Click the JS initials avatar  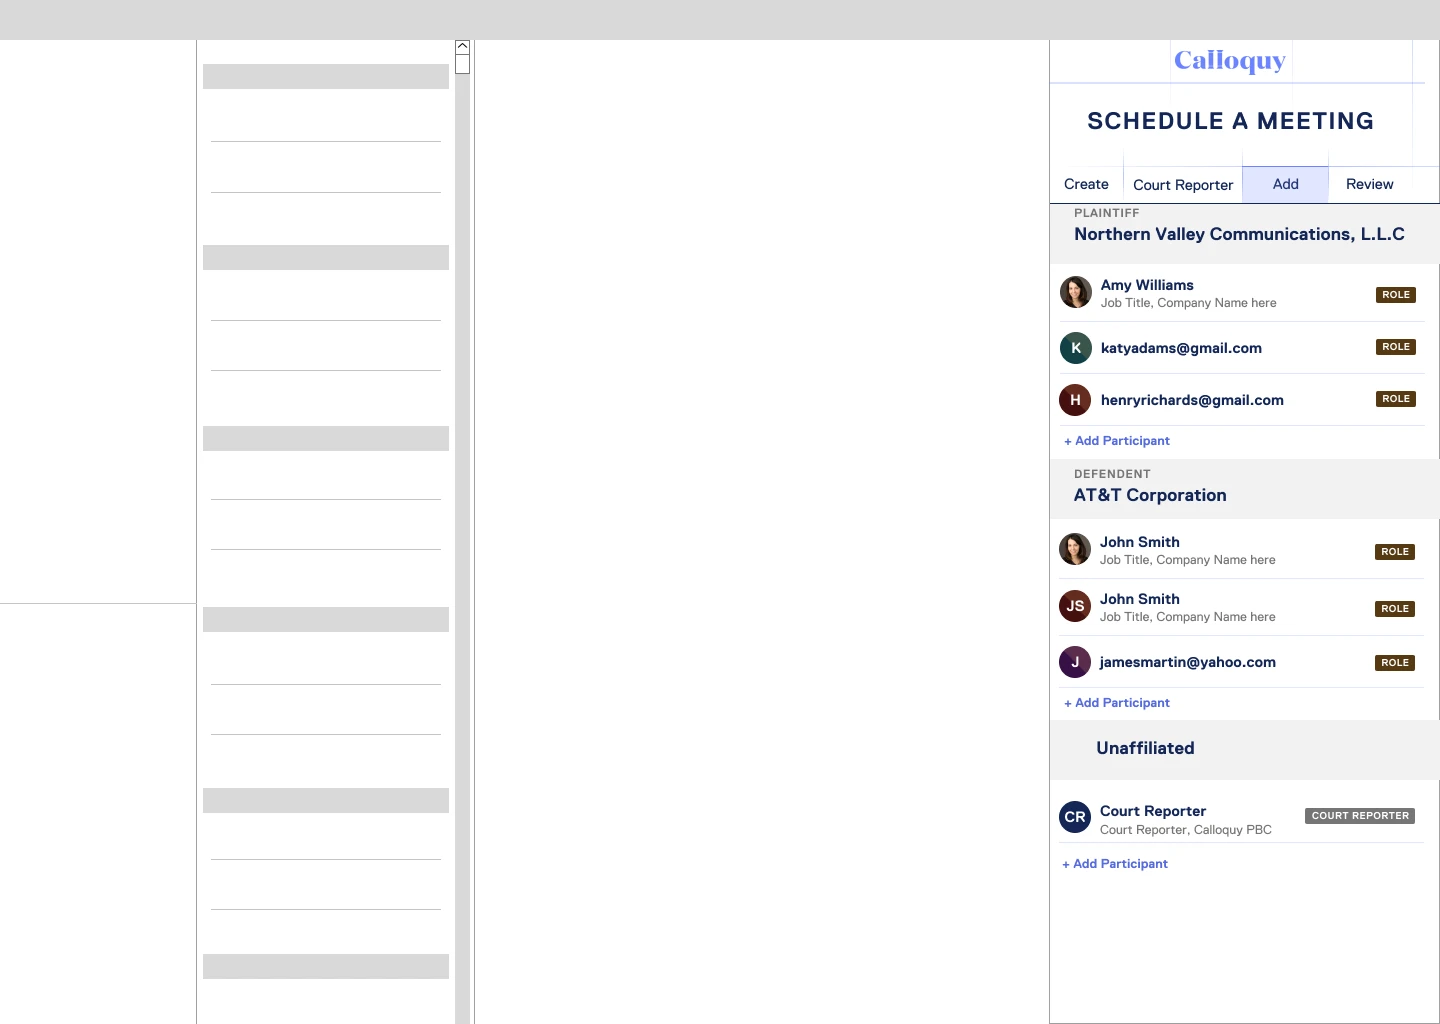[x=1075, y=606]
